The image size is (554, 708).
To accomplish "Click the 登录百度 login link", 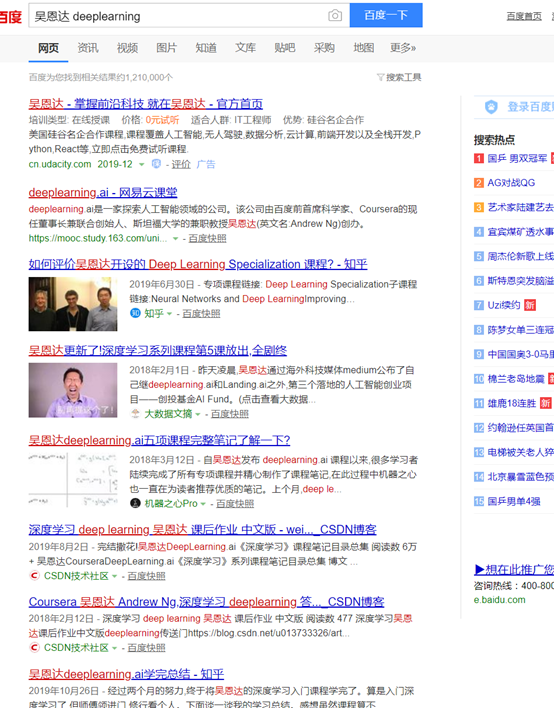I will [x=531, y=107].
